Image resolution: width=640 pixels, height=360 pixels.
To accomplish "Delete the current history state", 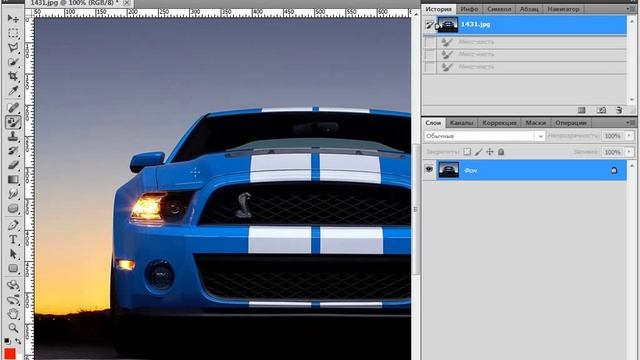I will coord(619,110).
